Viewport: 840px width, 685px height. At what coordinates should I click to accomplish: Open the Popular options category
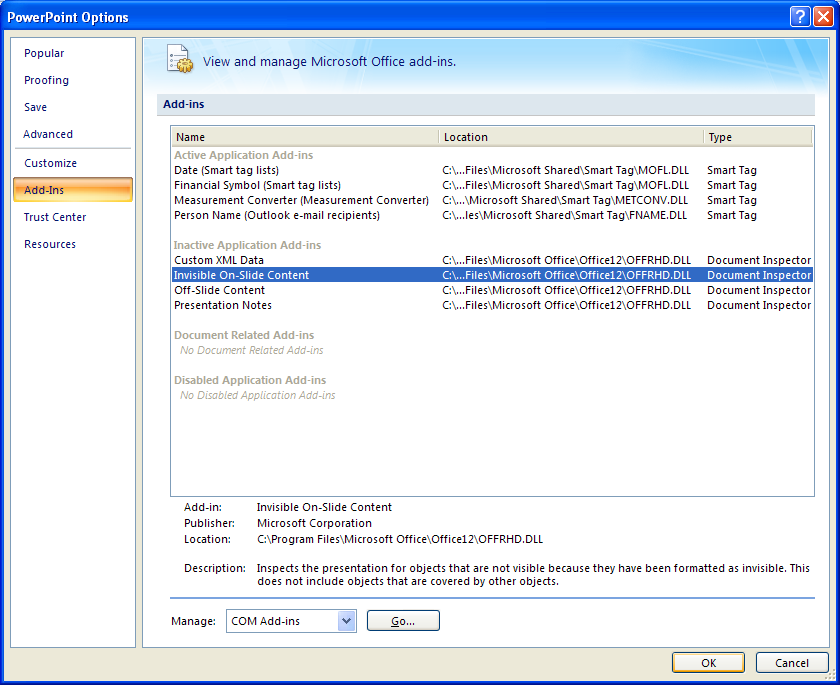44,53
